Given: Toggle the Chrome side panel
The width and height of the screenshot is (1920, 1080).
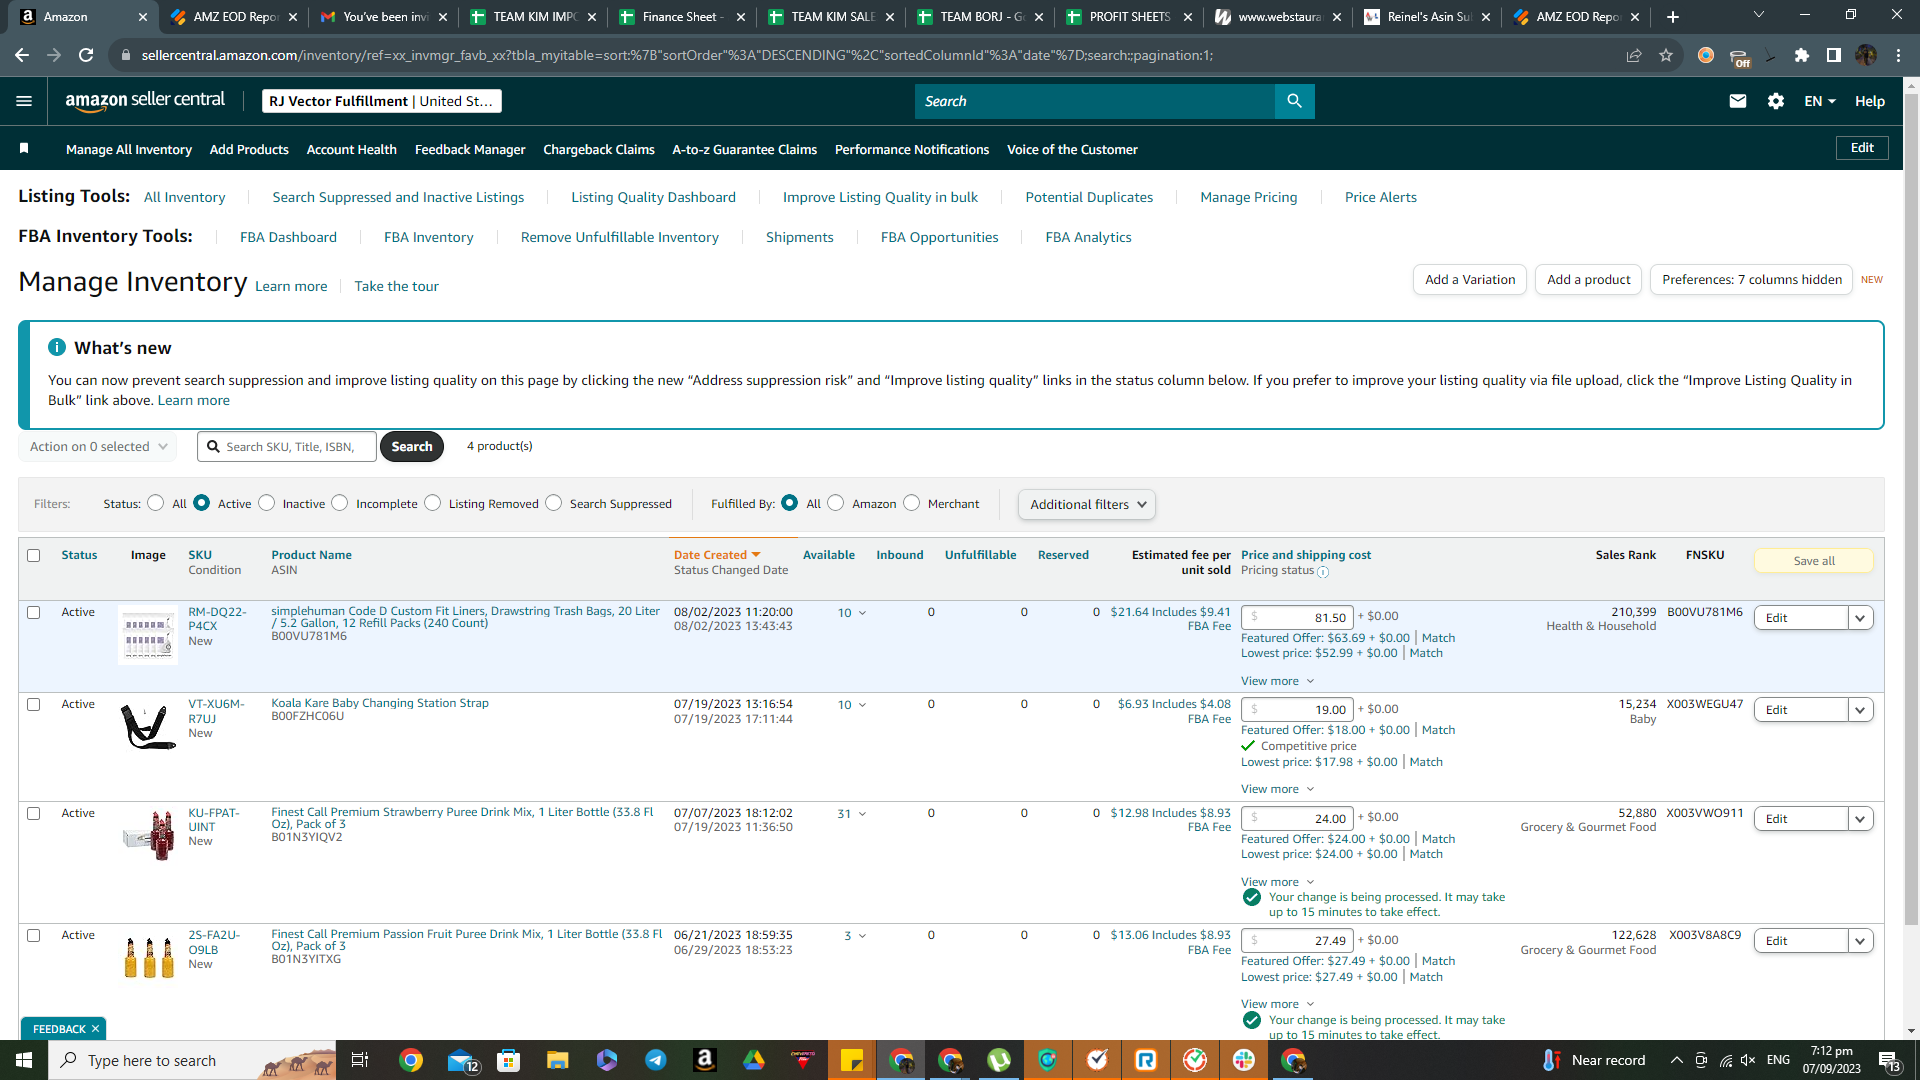Looking at the screenshot, I should pyautogui.click(x=1834, y=55).
